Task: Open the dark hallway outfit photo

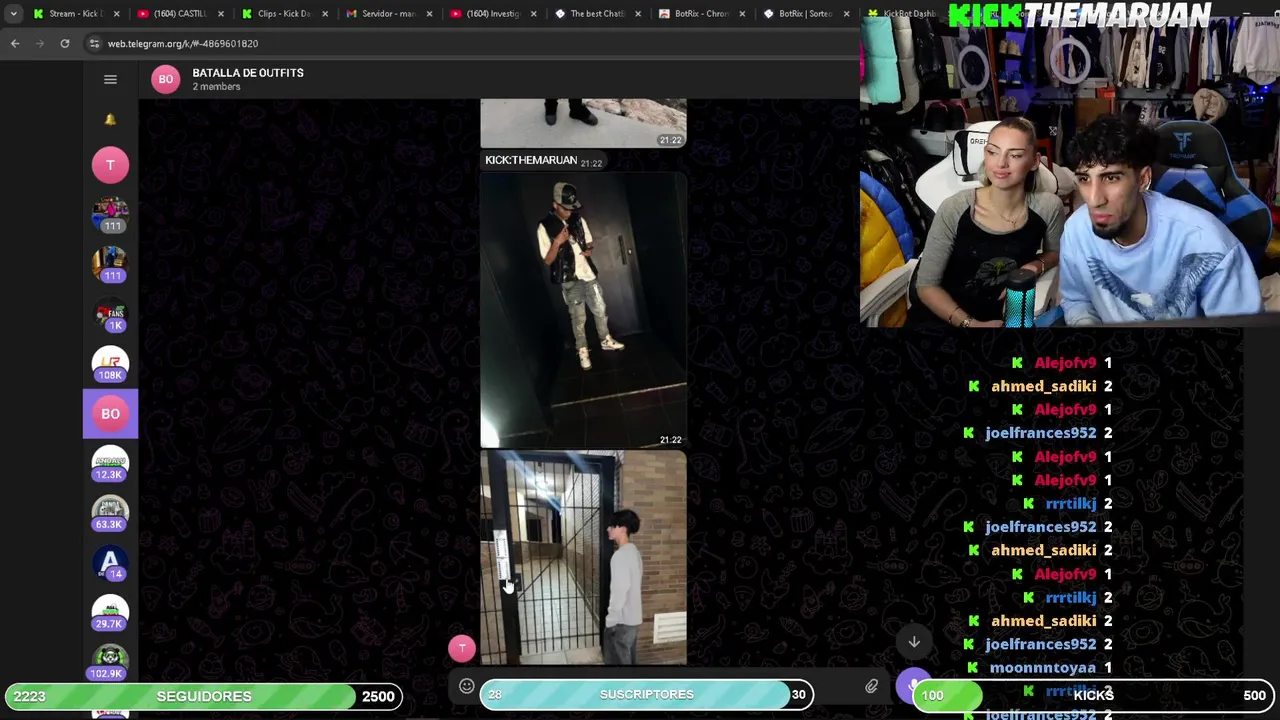Action: pos(583,310)
